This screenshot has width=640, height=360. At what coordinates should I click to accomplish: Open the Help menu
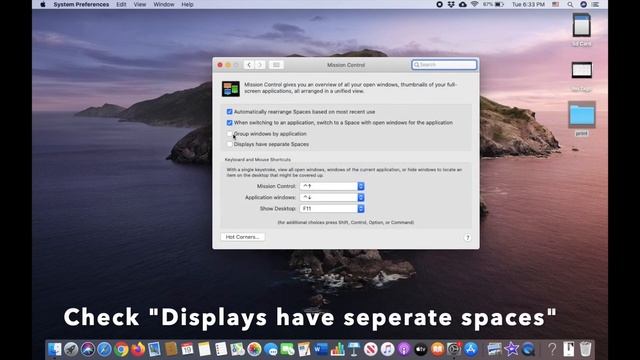pos(187,4)
